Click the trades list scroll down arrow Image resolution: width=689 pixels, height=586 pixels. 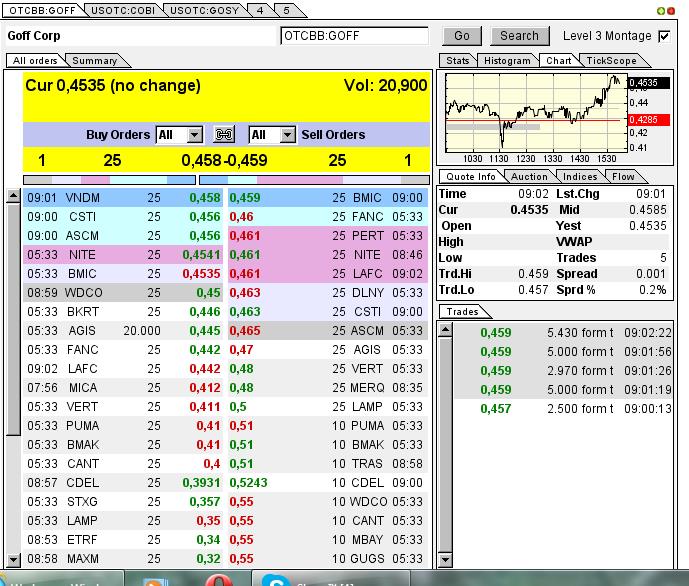coord(445,560)
